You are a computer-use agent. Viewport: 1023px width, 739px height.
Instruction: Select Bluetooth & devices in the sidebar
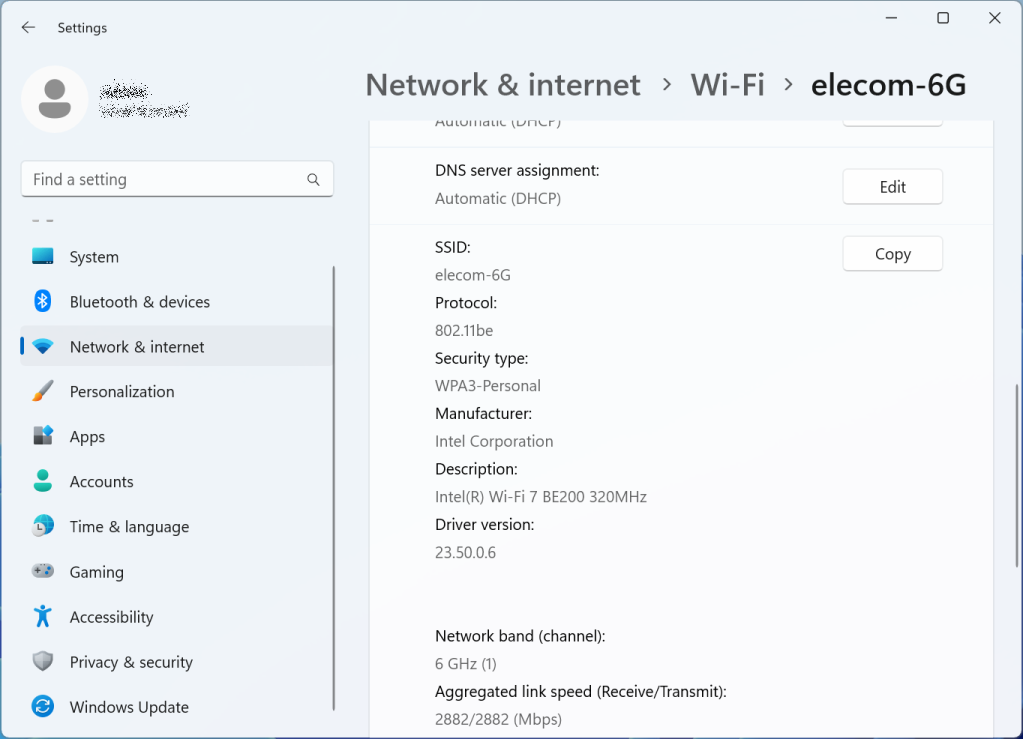(x=139, y=301)
